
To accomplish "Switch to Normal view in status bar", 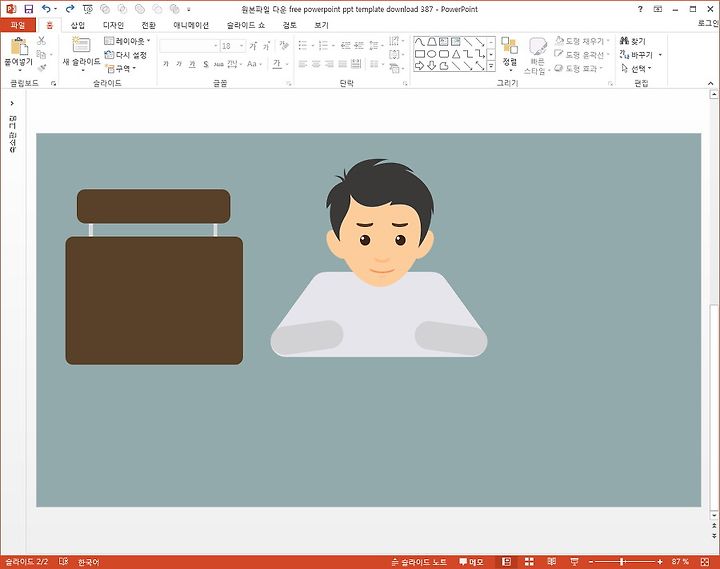I will (x=506, y=562).
